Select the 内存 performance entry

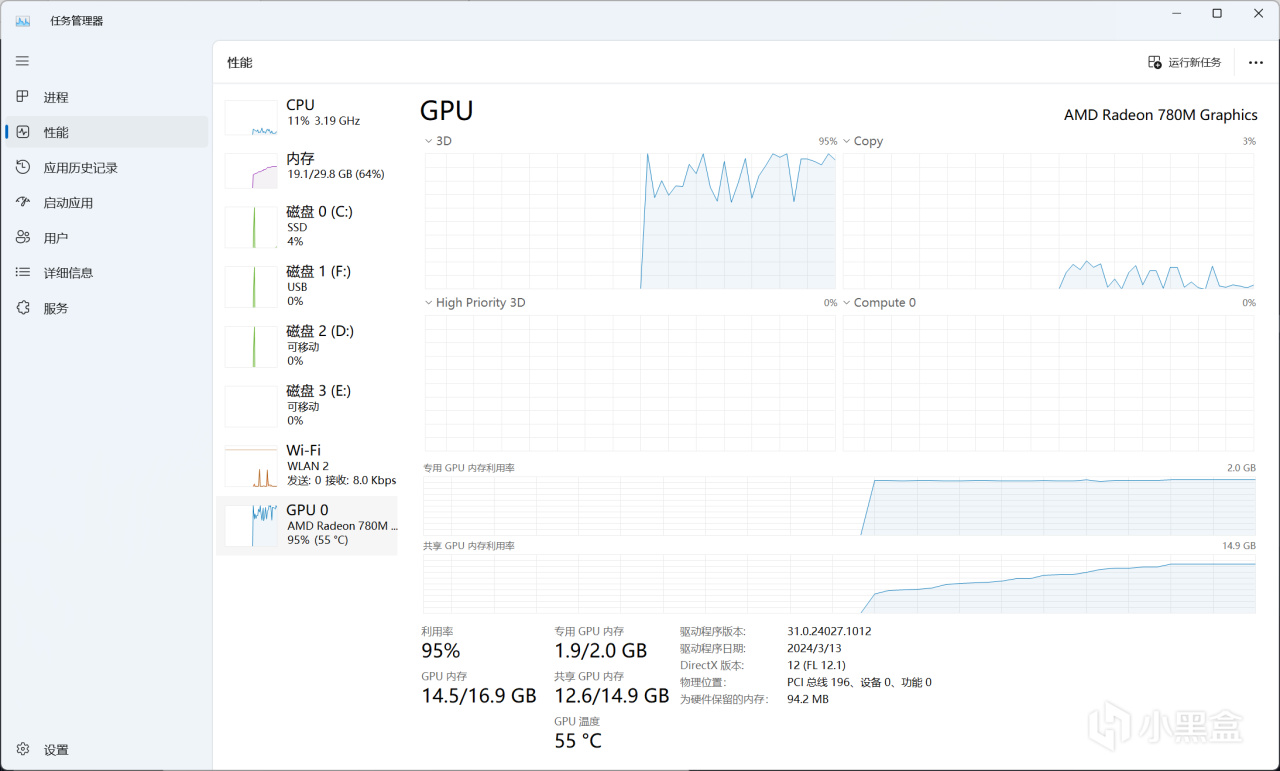pyautogui.click(x=307, y=170)
